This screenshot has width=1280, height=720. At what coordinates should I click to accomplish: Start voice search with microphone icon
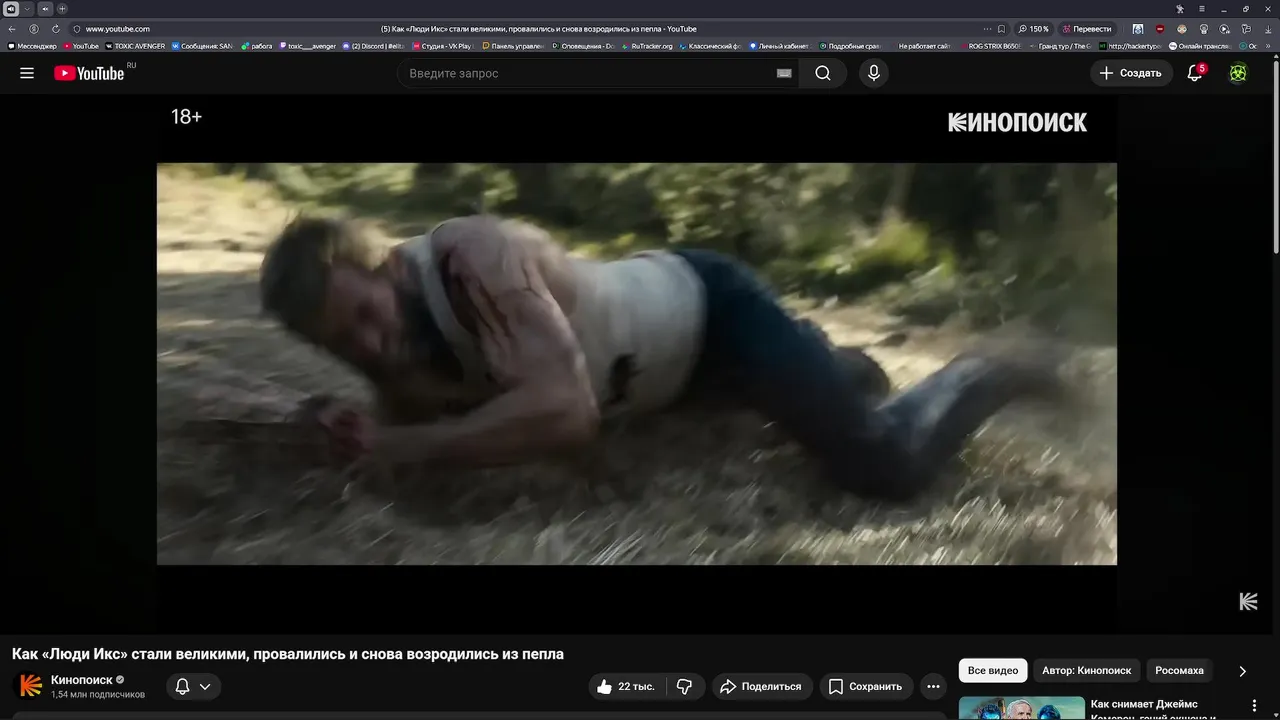(x=873, y=73)
